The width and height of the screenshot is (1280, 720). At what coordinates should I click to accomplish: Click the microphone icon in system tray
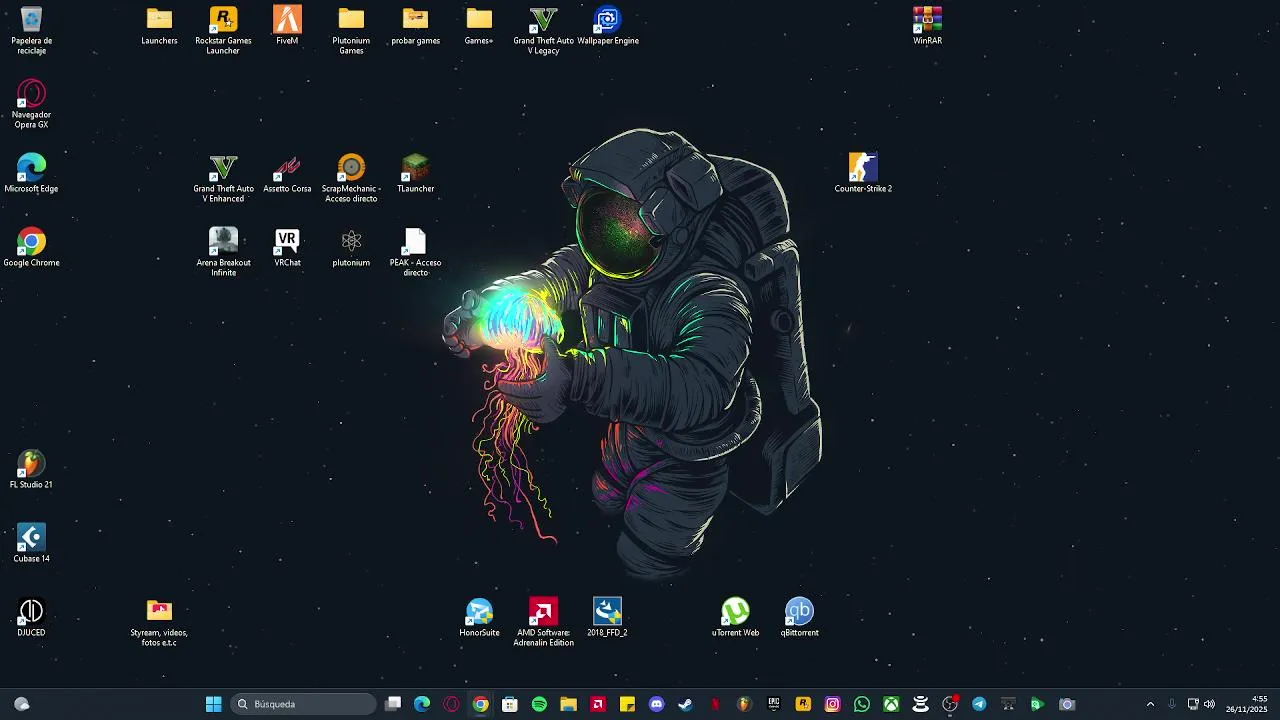click(x=1172, y=704)
